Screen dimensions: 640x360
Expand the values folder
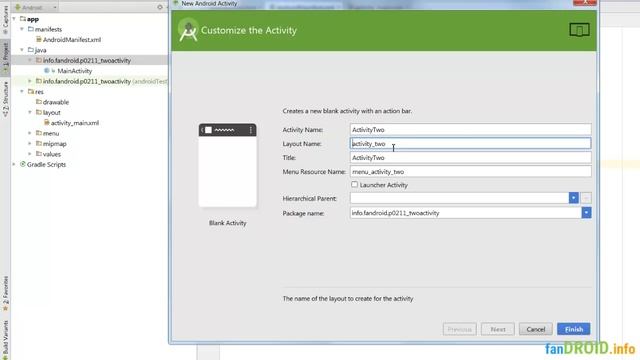(x=30, y=154)
